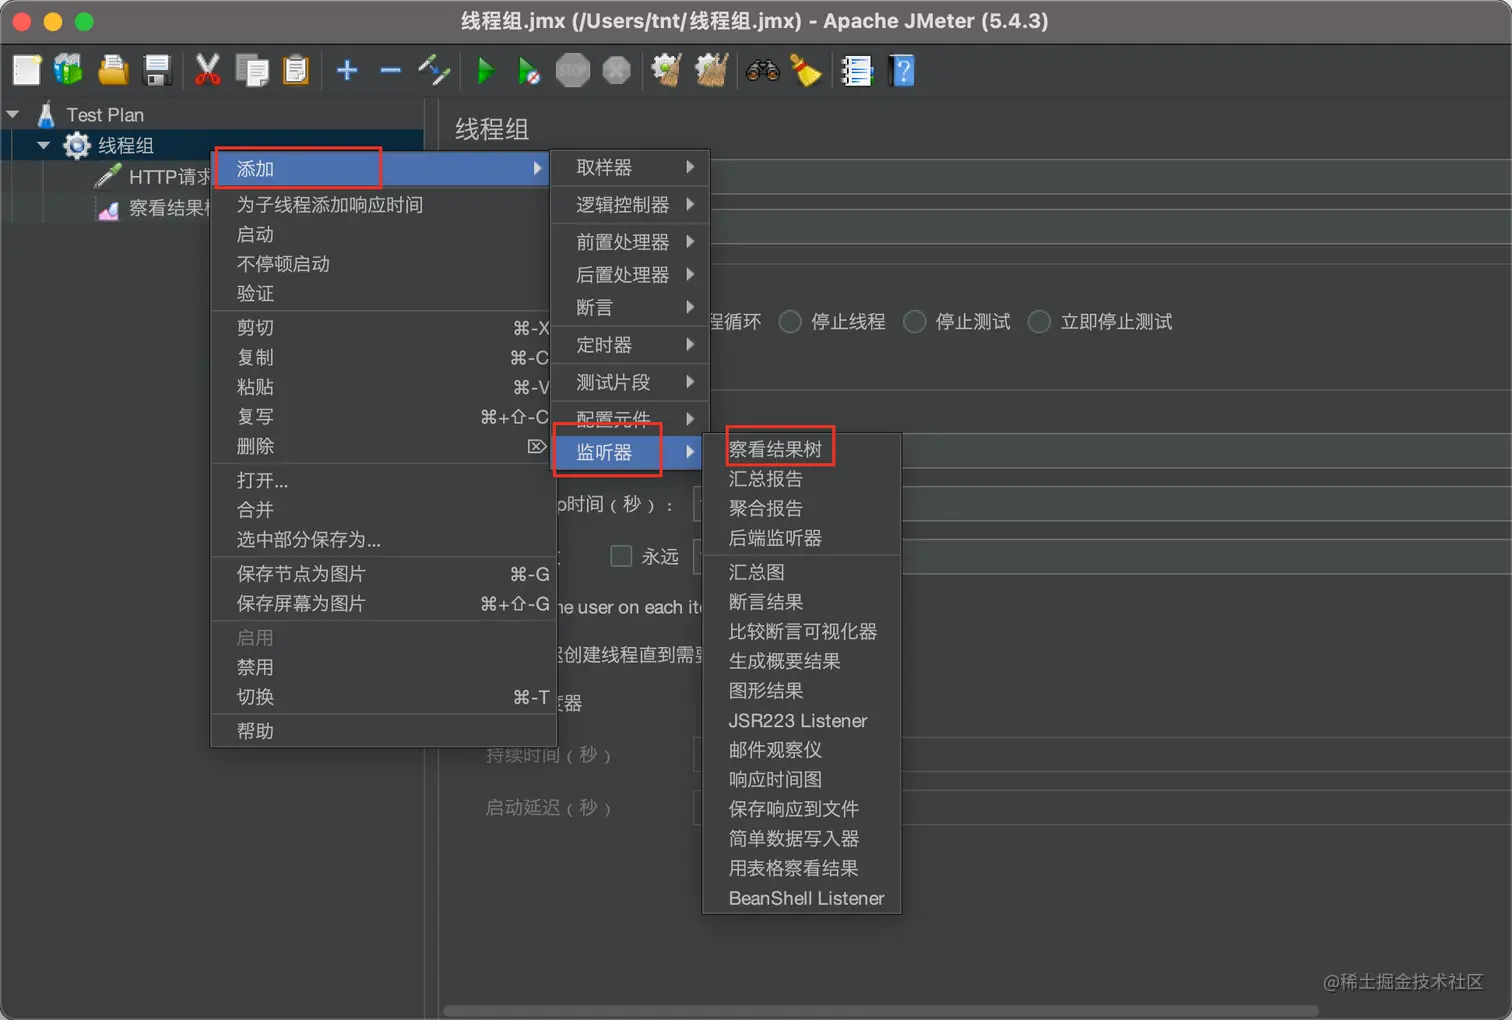The width and height of the screenshot is (1512, 1020).
Task: Click the gear icon beside 线程组
Action: (77, 146)
